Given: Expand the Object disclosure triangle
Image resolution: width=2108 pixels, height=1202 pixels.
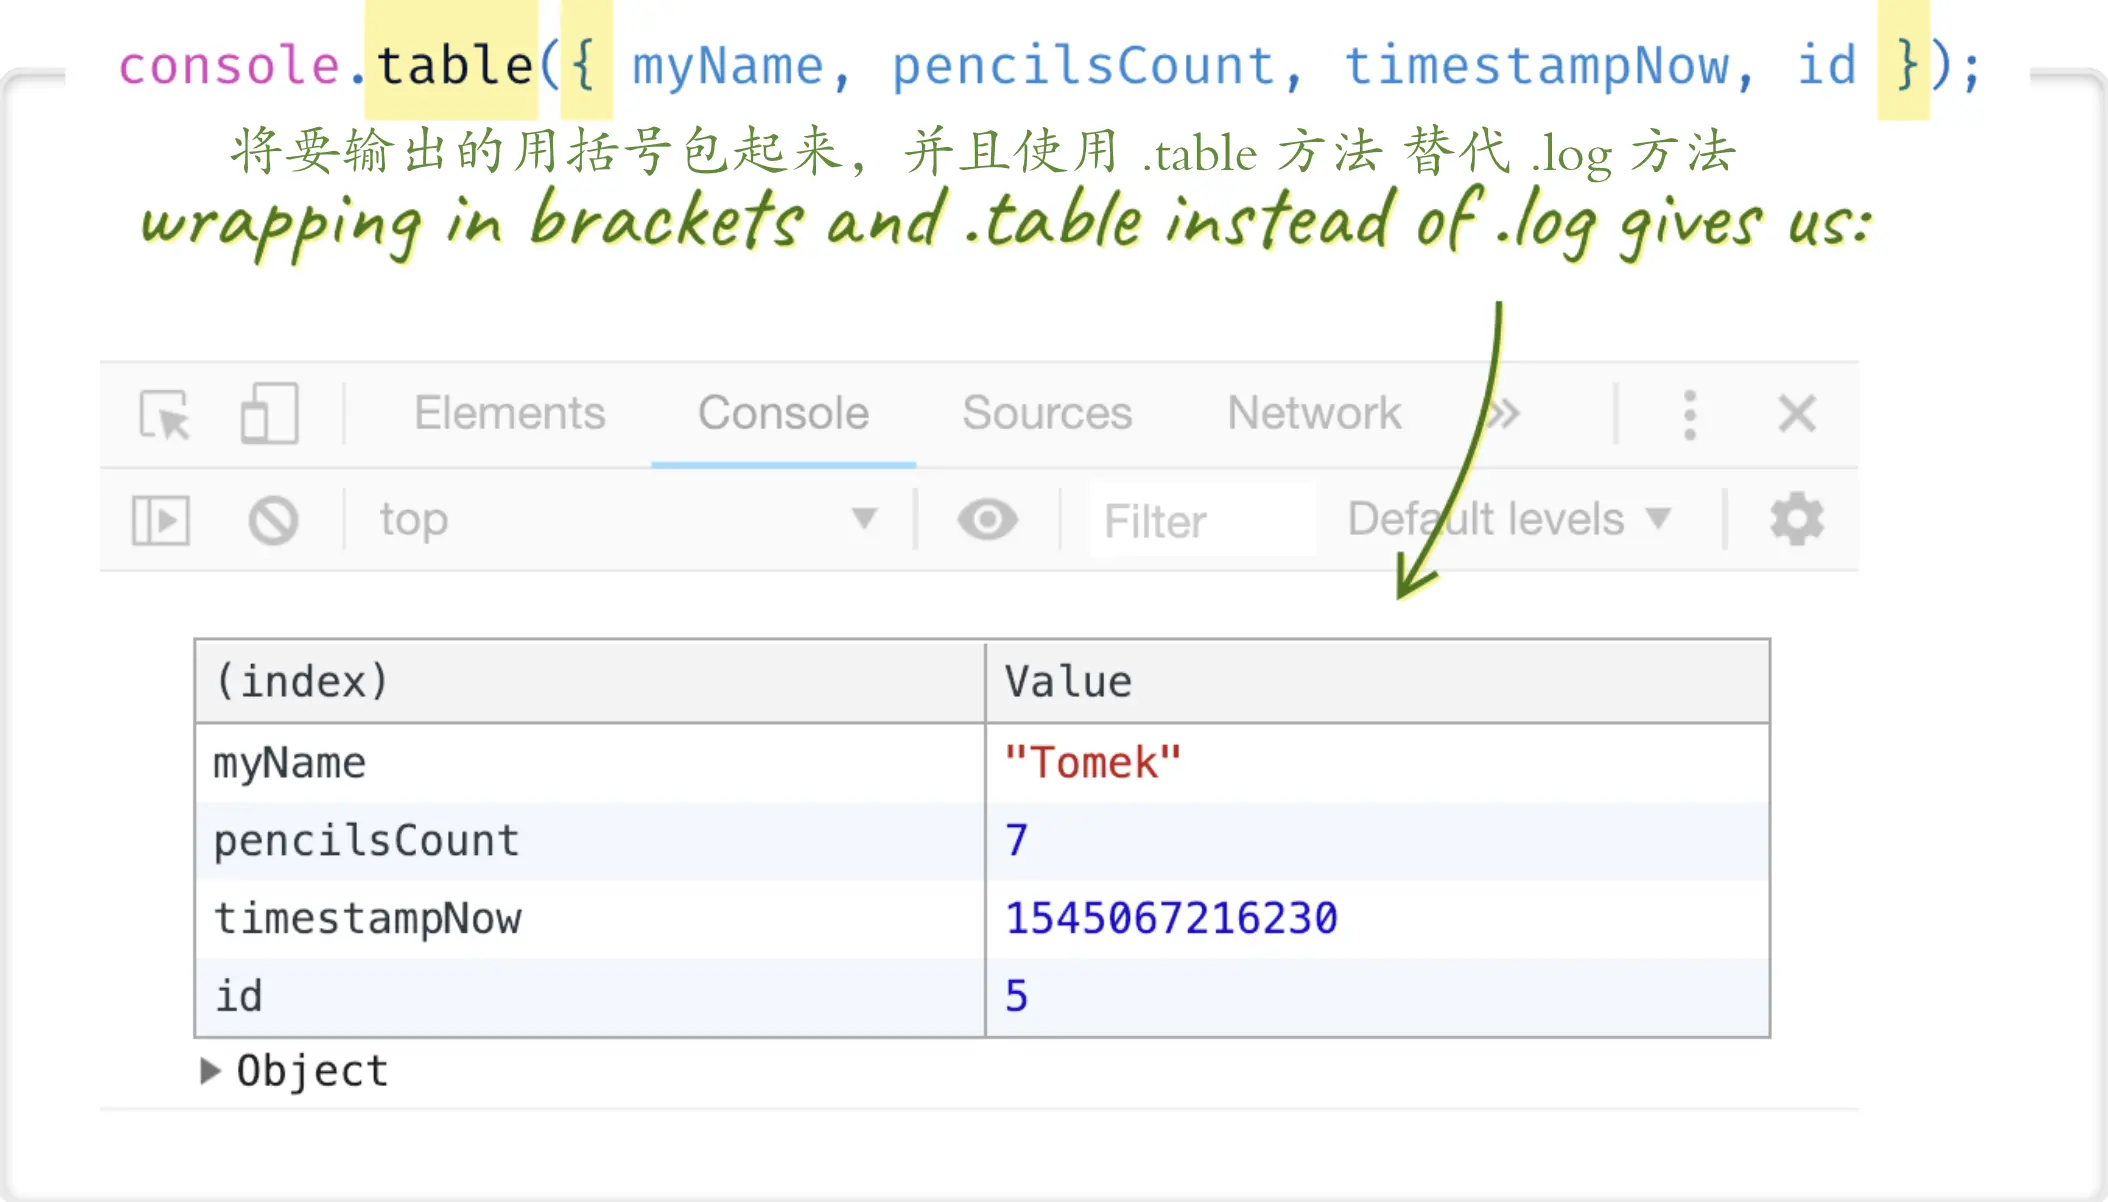Looking at the screenshot, I should pyautogui.click(x=210, y=1071).
